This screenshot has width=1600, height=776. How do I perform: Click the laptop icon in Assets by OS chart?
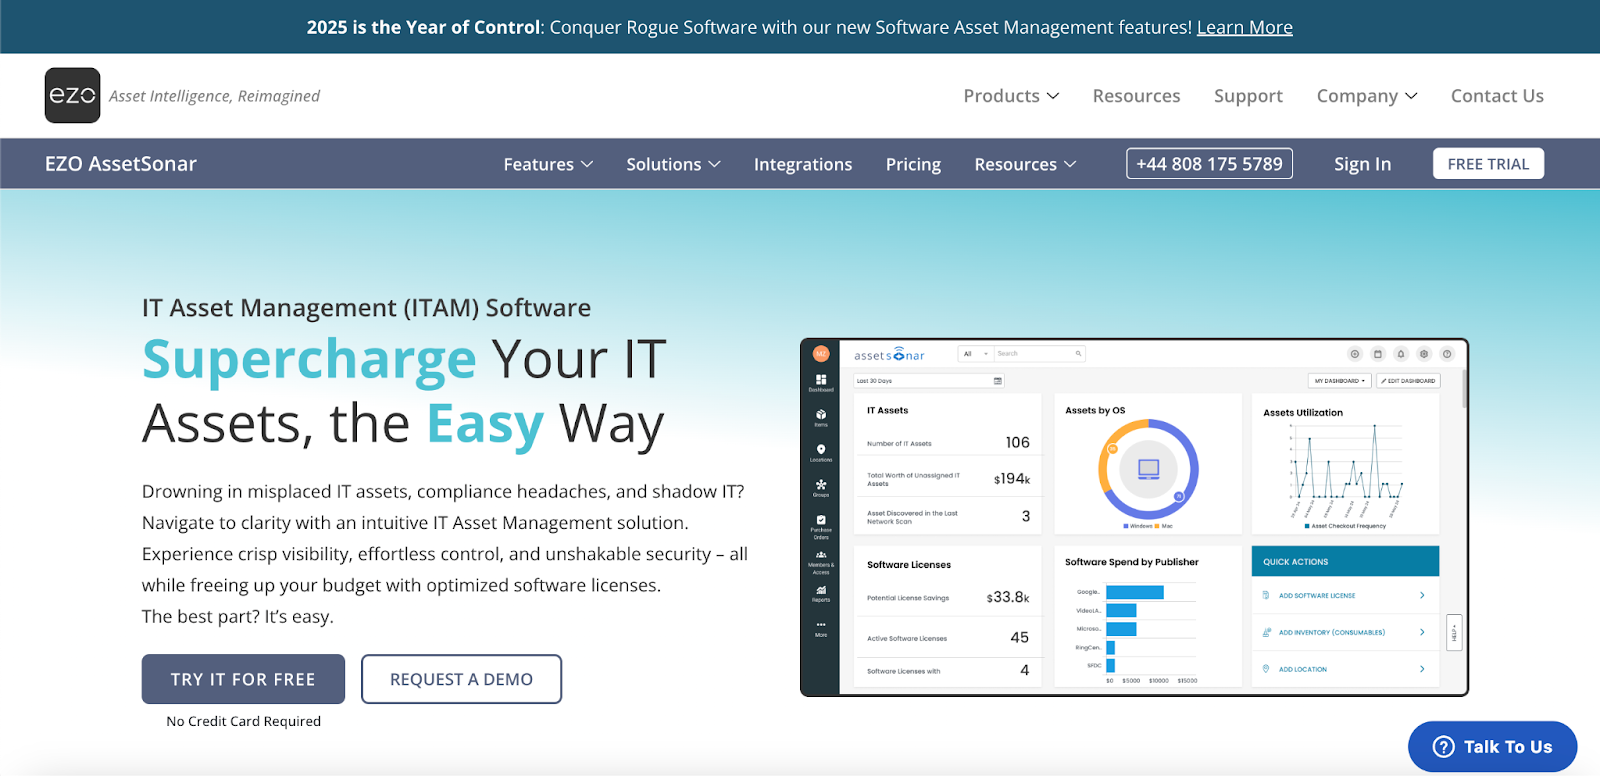(x=1149, y=468)
